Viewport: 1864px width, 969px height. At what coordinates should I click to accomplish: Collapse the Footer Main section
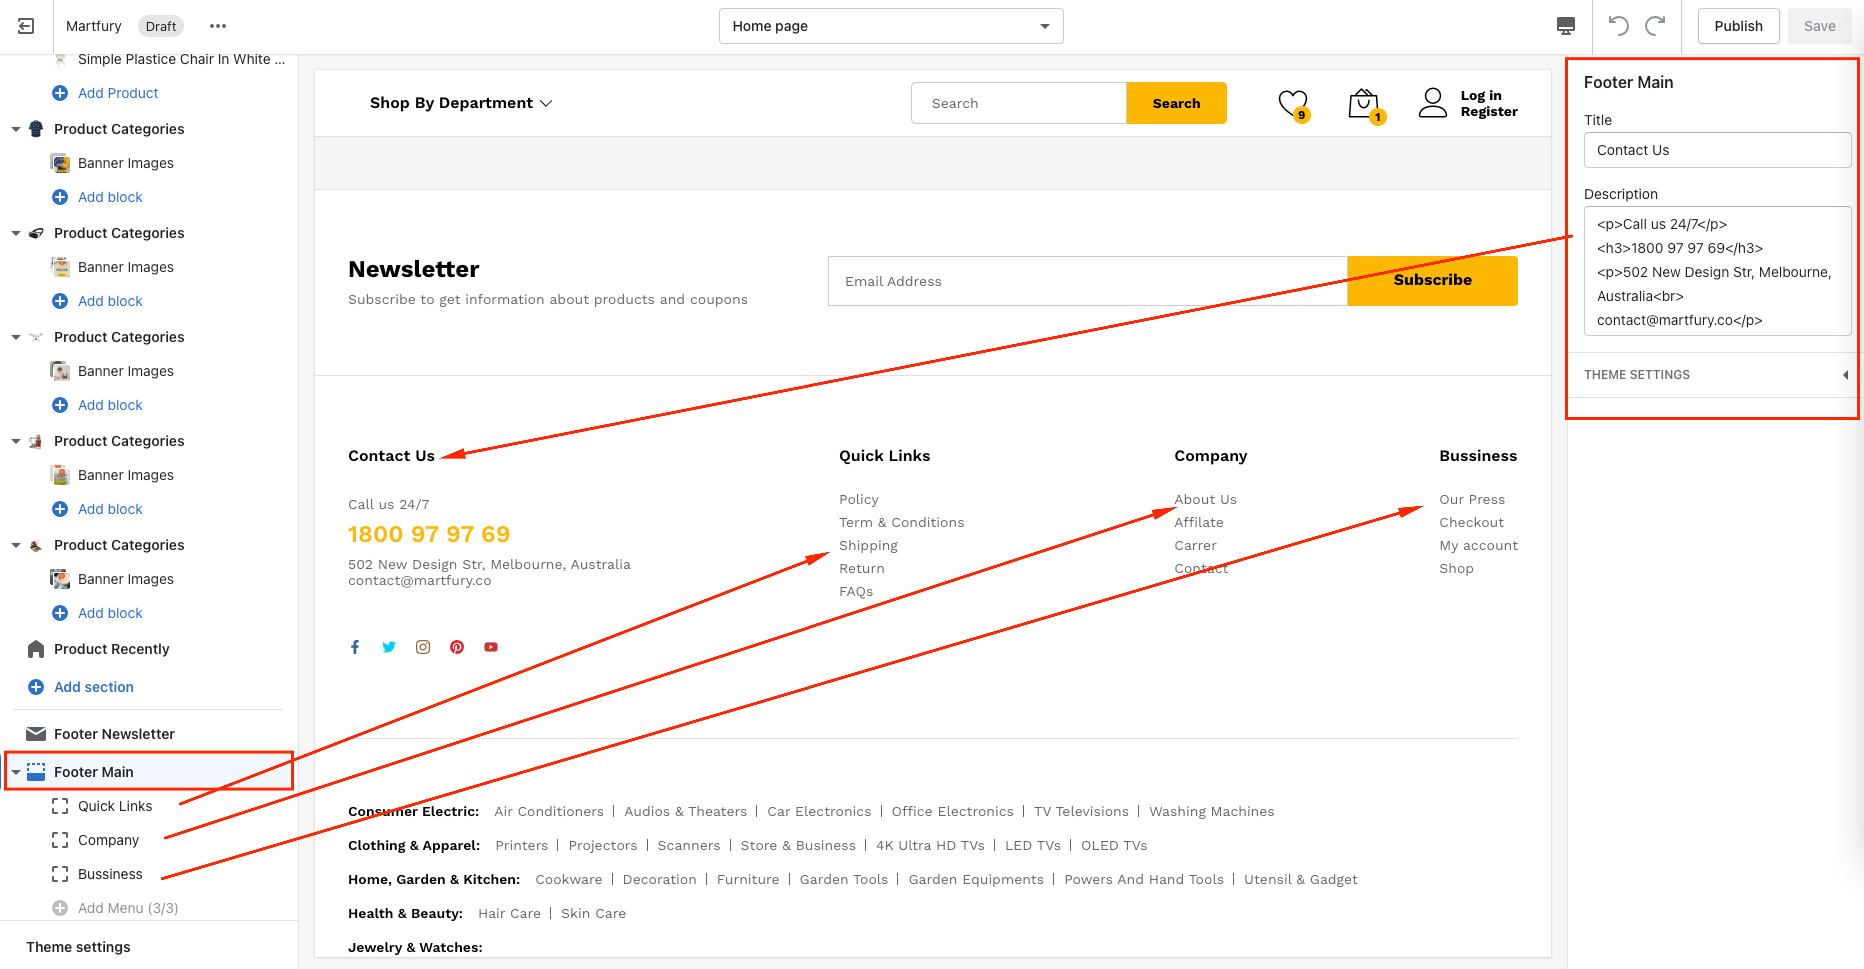tap(16, 772)
